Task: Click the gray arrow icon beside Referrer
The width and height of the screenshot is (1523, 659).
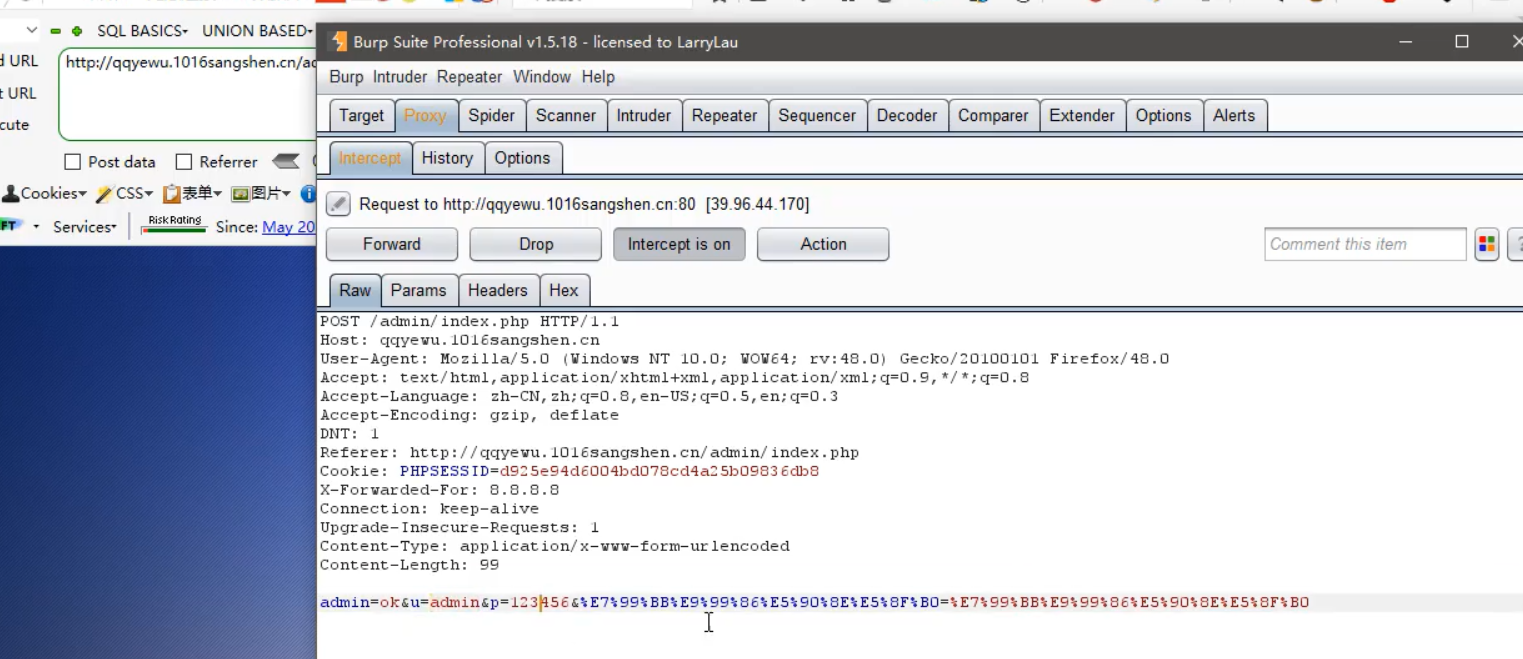Action: [x=286, y=161]
